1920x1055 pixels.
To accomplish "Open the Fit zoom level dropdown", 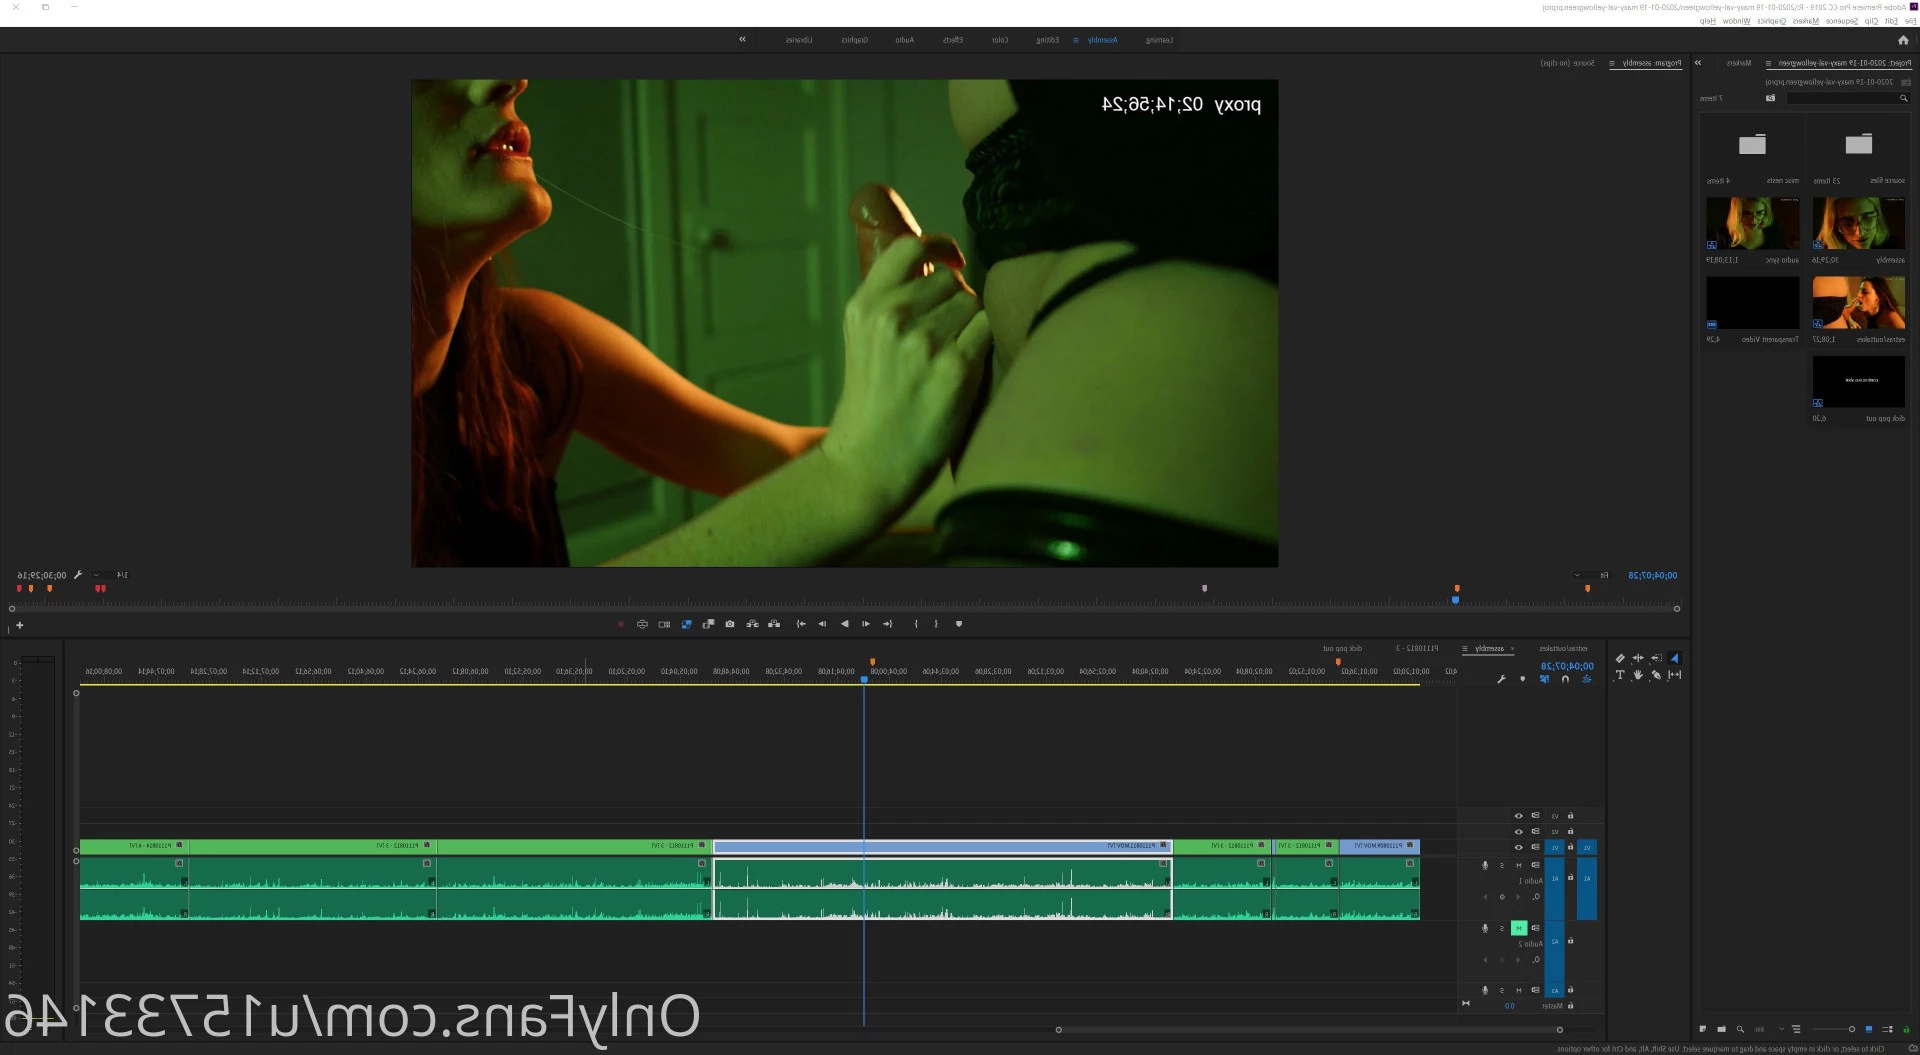I will [x=1592, y=575].
